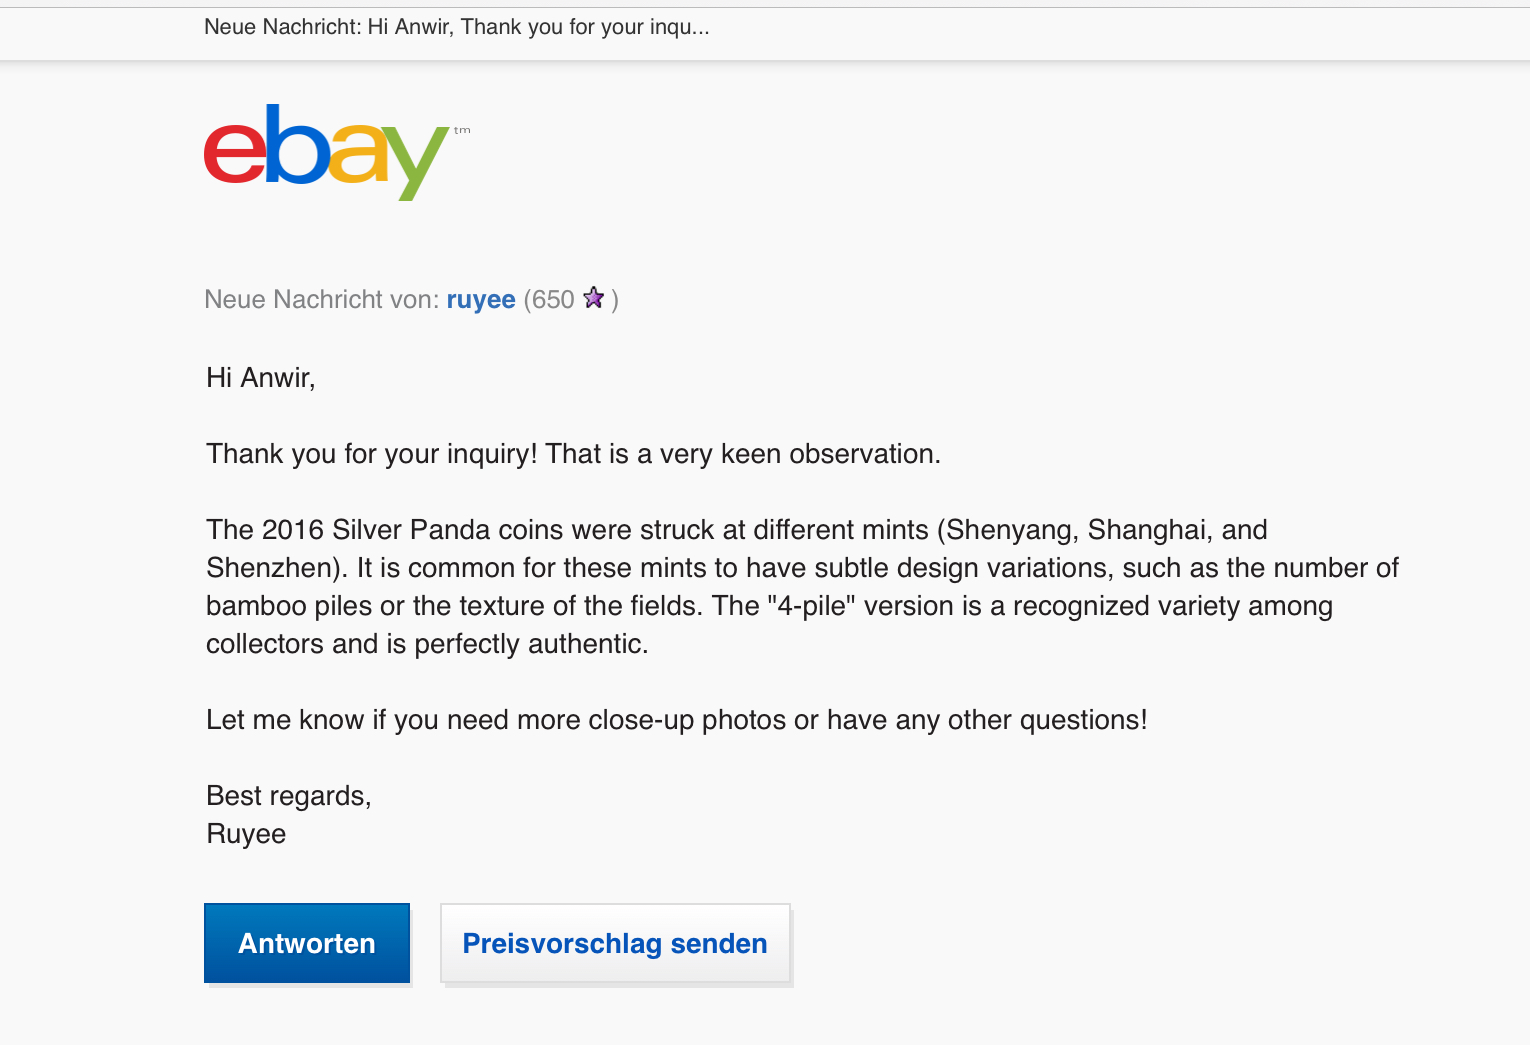Click the Best regards closing line

coord(289,796)
